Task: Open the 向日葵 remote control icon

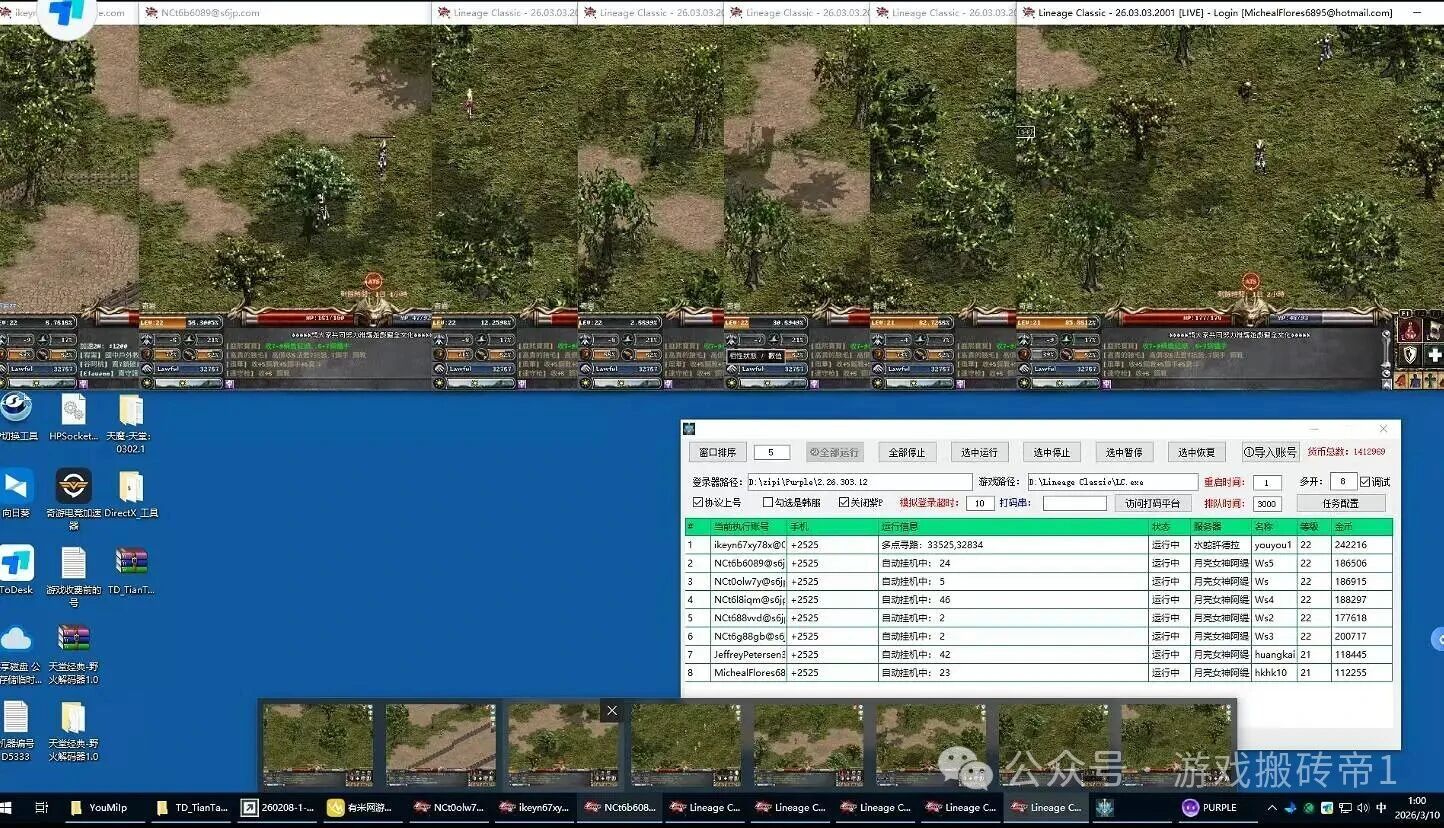Action: pos(17,487)
